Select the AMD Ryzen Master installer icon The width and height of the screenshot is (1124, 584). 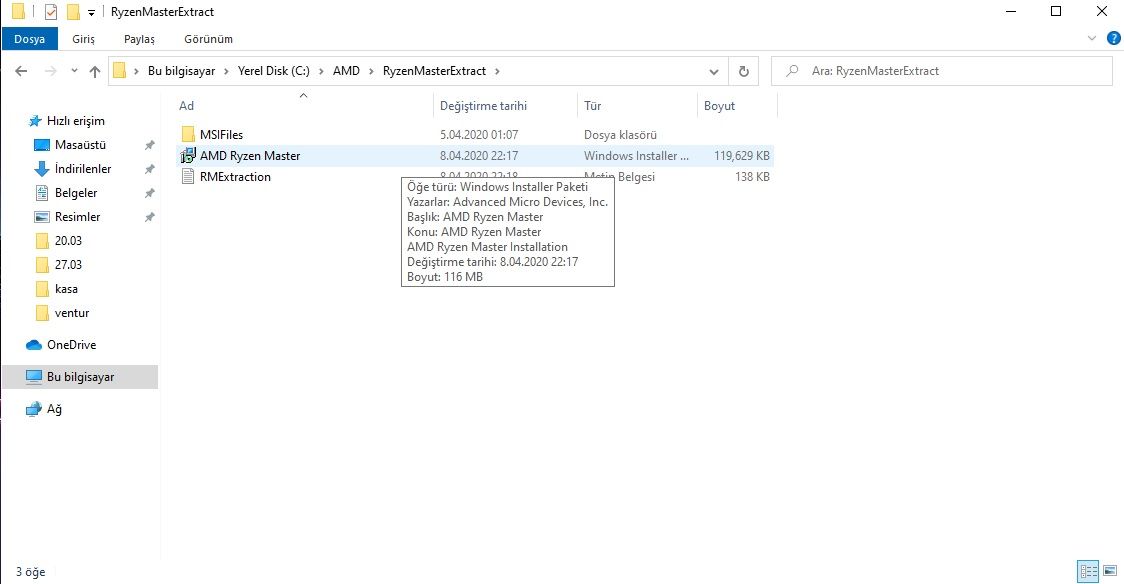(188, 155)
